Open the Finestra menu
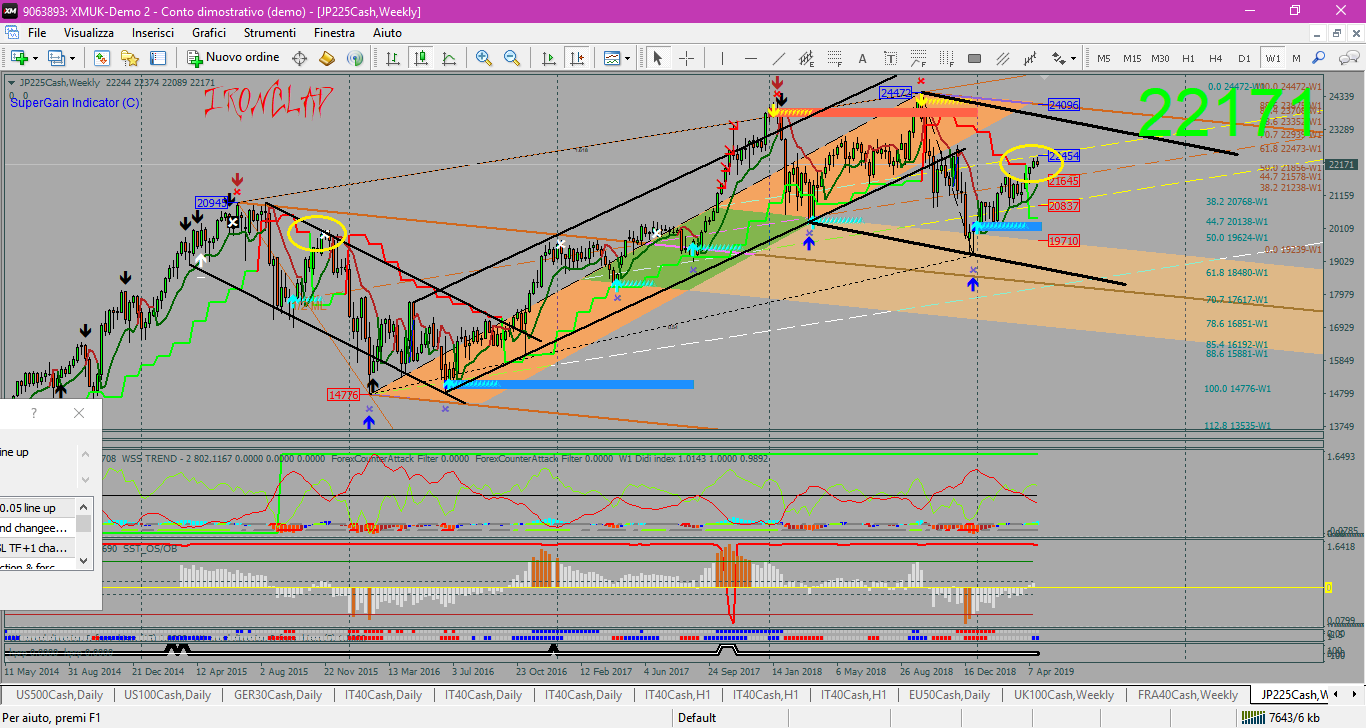 click(334, 33)
